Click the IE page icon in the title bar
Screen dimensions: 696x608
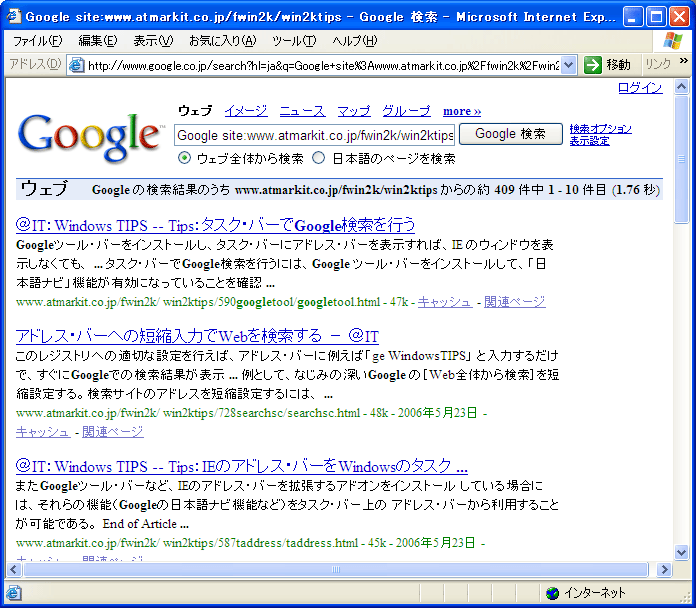point(13,16)
